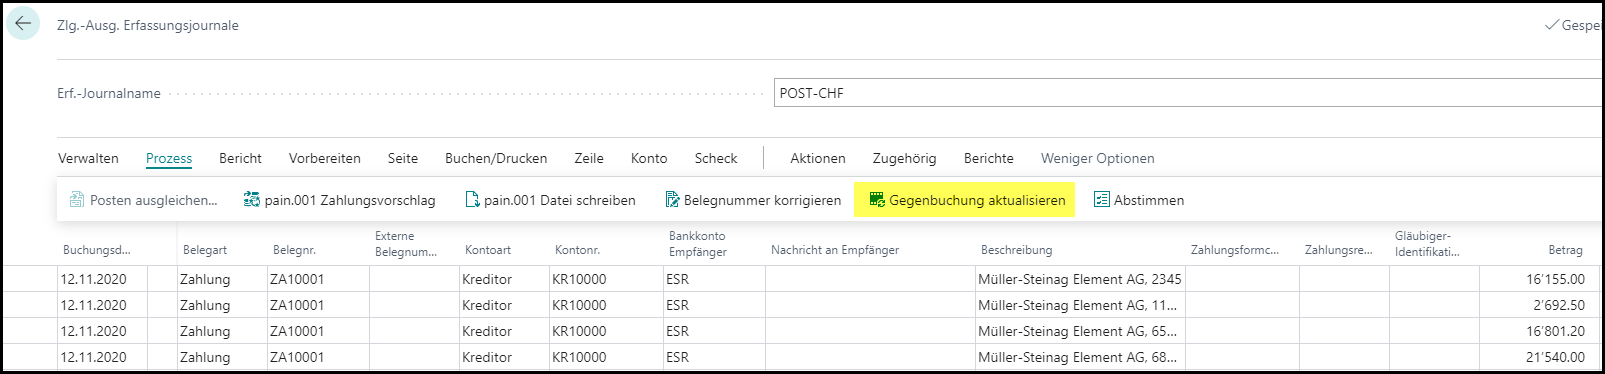Click the Zlg.-Ausg. Erfassungsjournale page title

point(148,25)
